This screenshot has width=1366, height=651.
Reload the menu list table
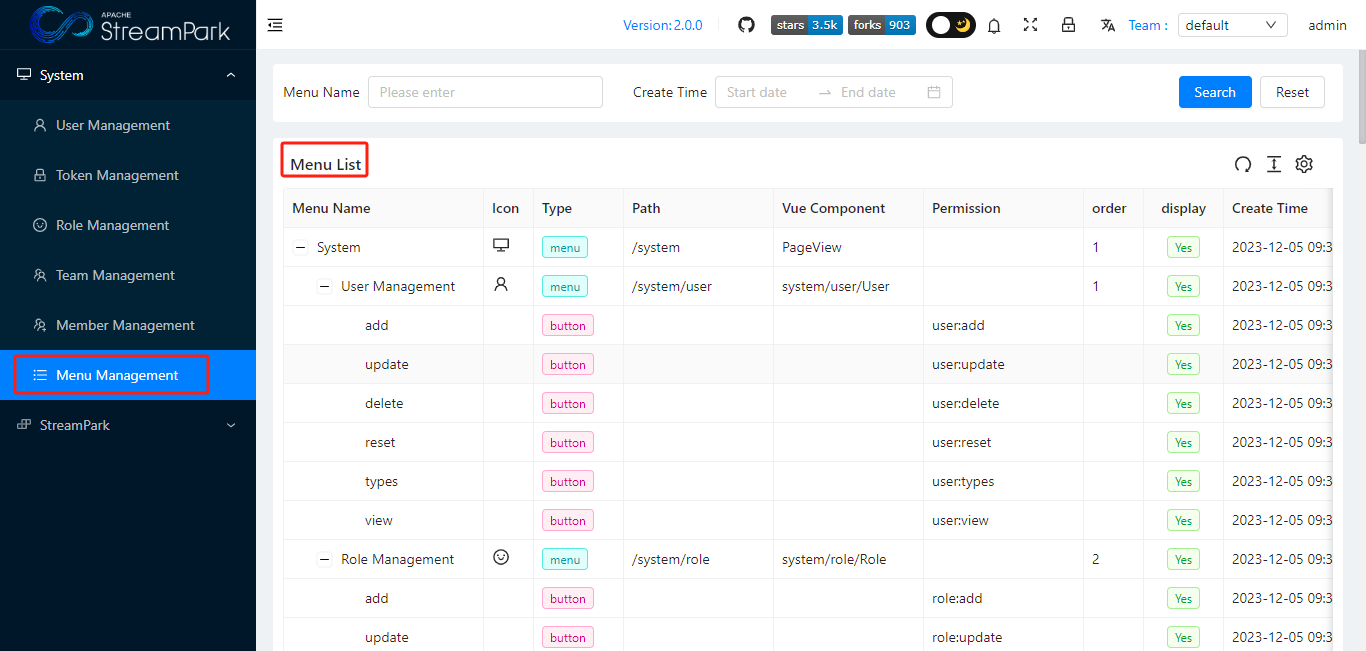pyautogui.click(x=1243, y=164)
